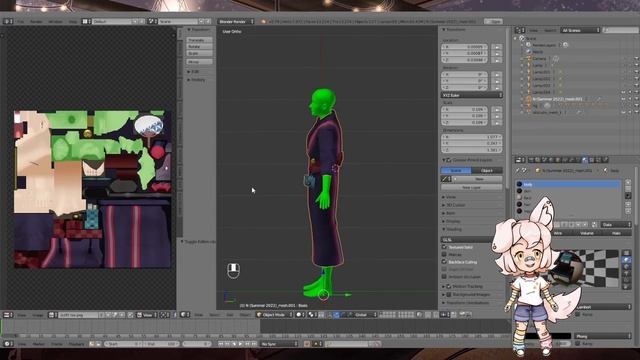
Task: Select the highlighted Material properties tab icon
Action: coord(584,160)
